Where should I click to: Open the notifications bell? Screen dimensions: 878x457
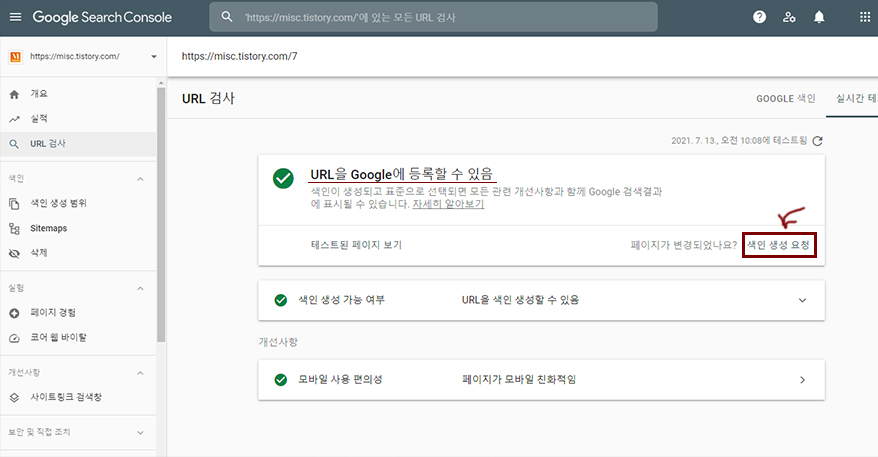click(x=819, y=17)
